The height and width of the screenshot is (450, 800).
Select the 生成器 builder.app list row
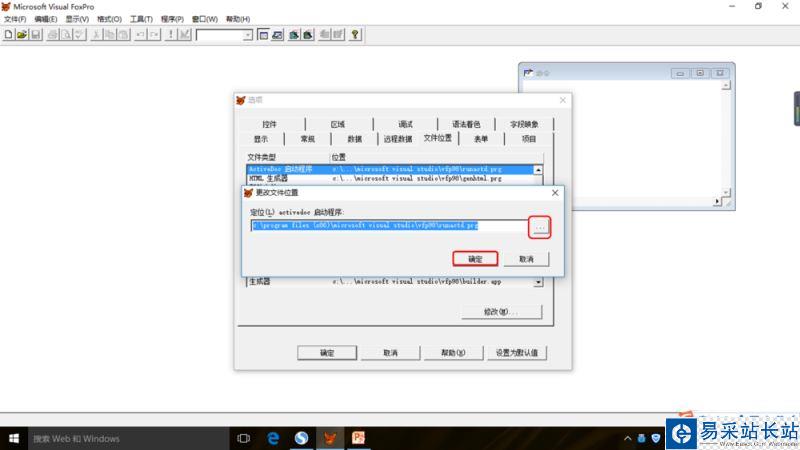click(x=390, y=282)
